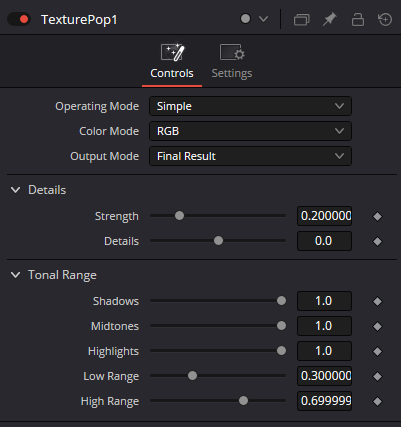Pin the TexturePop1 inspector
401x427 pixels.
pyautogui.click(x=329, y=19)
